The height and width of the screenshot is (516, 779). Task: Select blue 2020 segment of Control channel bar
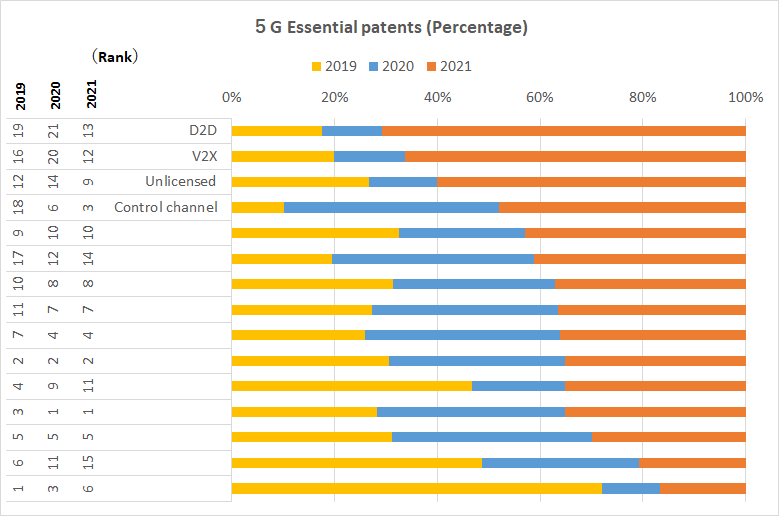click(391, 207)
